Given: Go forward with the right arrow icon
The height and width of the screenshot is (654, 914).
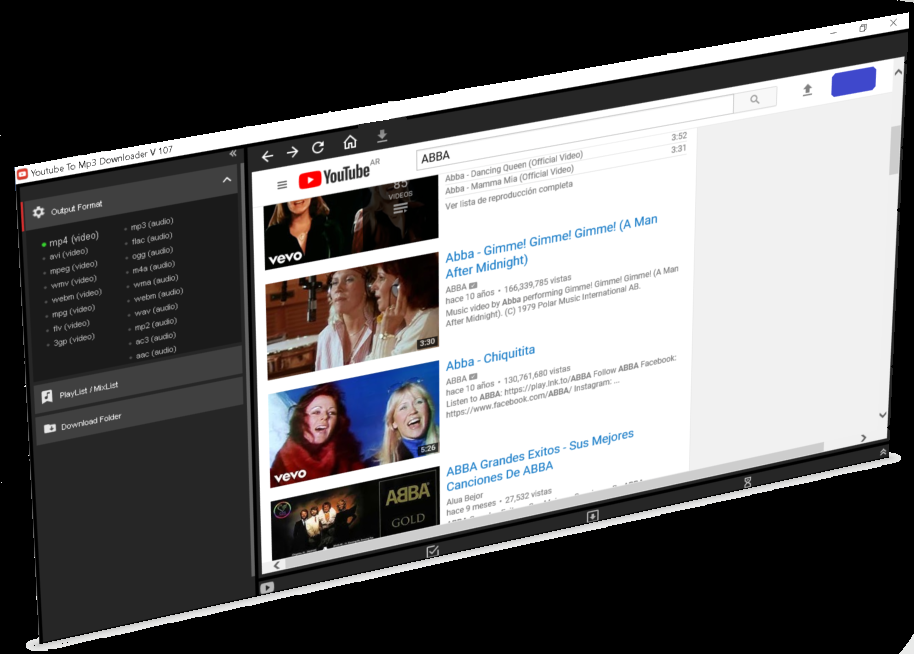Looking at the screenshot, I should 292,152.
